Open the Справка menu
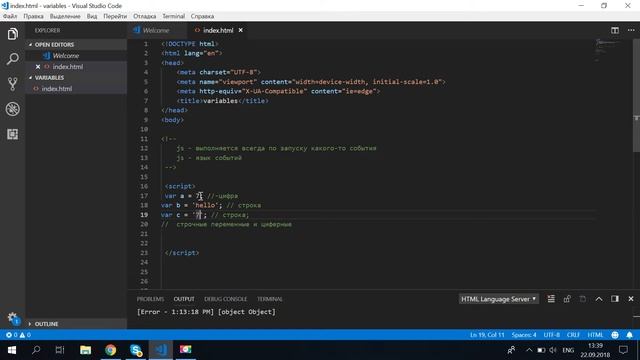Screen dimensions: 640x360 pyautogui.click(x=202, y=16)
